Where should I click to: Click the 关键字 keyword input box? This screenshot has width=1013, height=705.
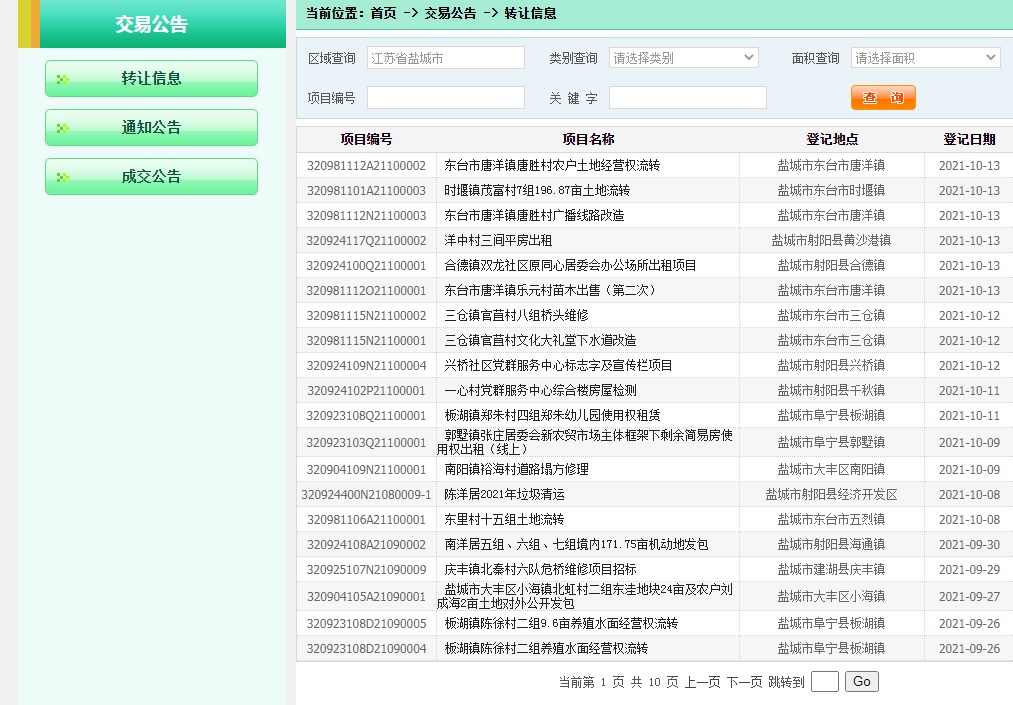point(687,97)
